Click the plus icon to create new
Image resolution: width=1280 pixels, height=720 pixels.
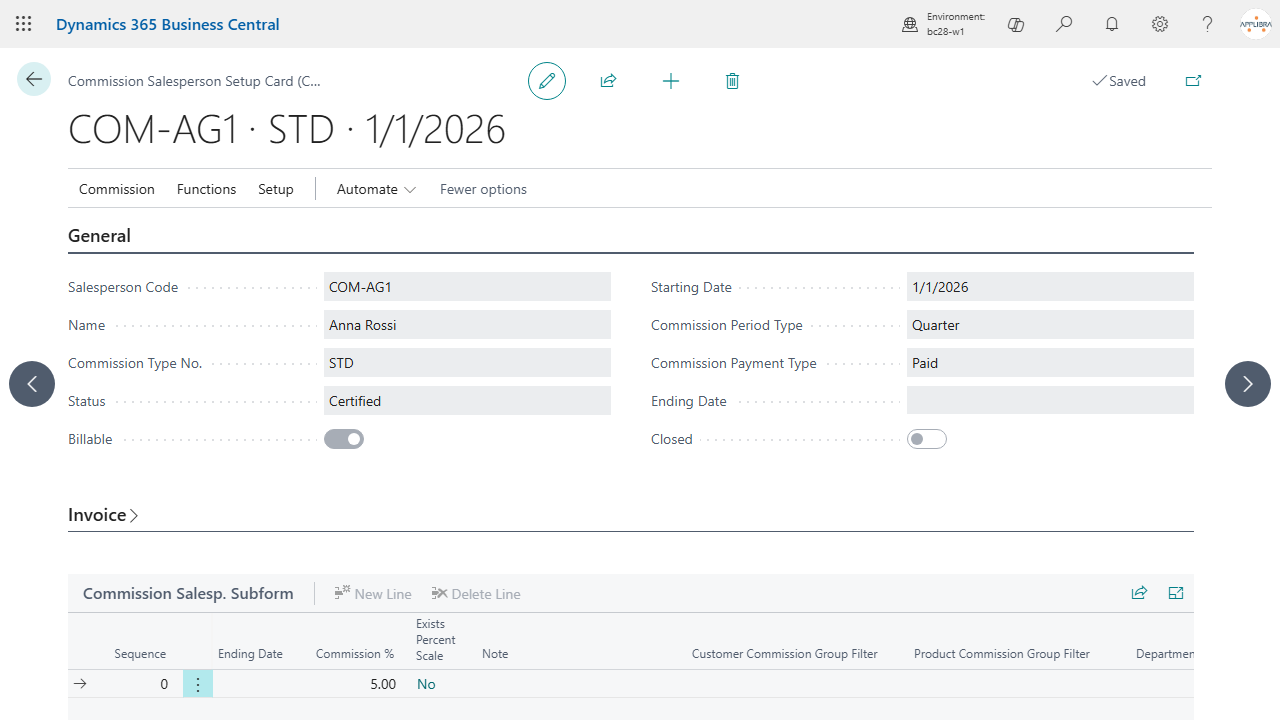671,81
